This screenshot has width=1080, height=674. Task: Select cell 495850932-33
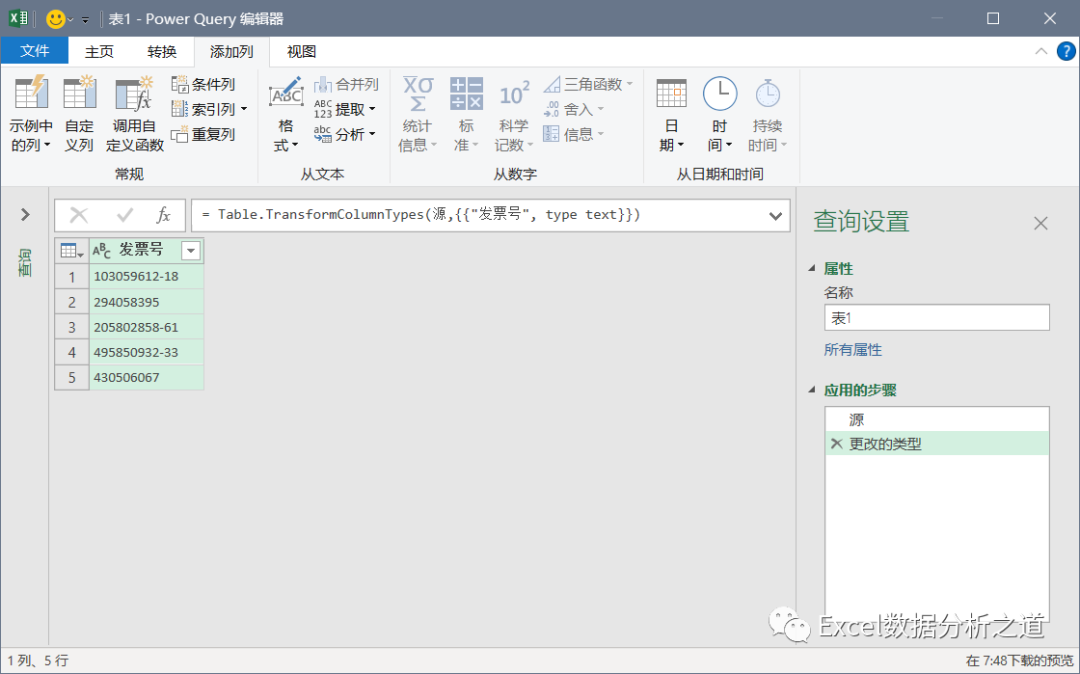click(x=147, y=352)
